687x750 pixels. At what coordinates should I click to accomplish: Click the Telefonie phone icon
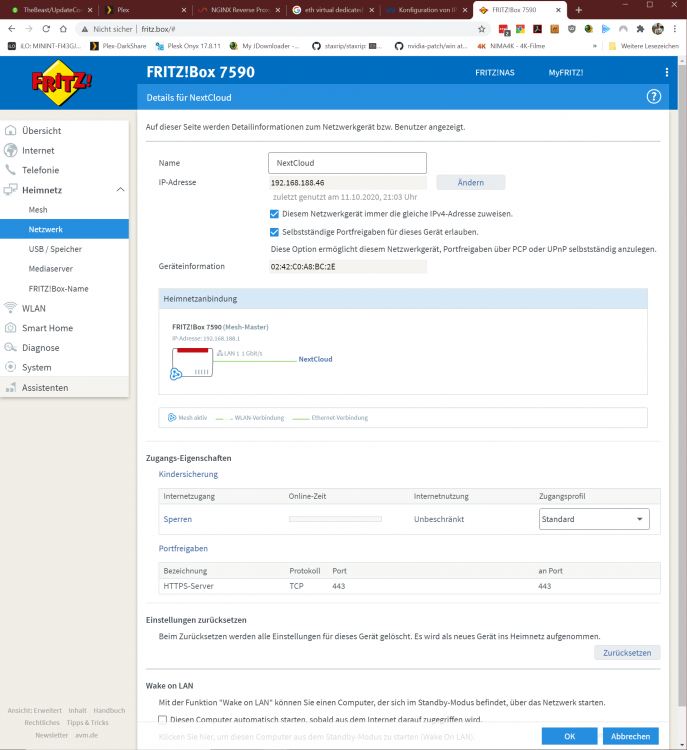10,170
